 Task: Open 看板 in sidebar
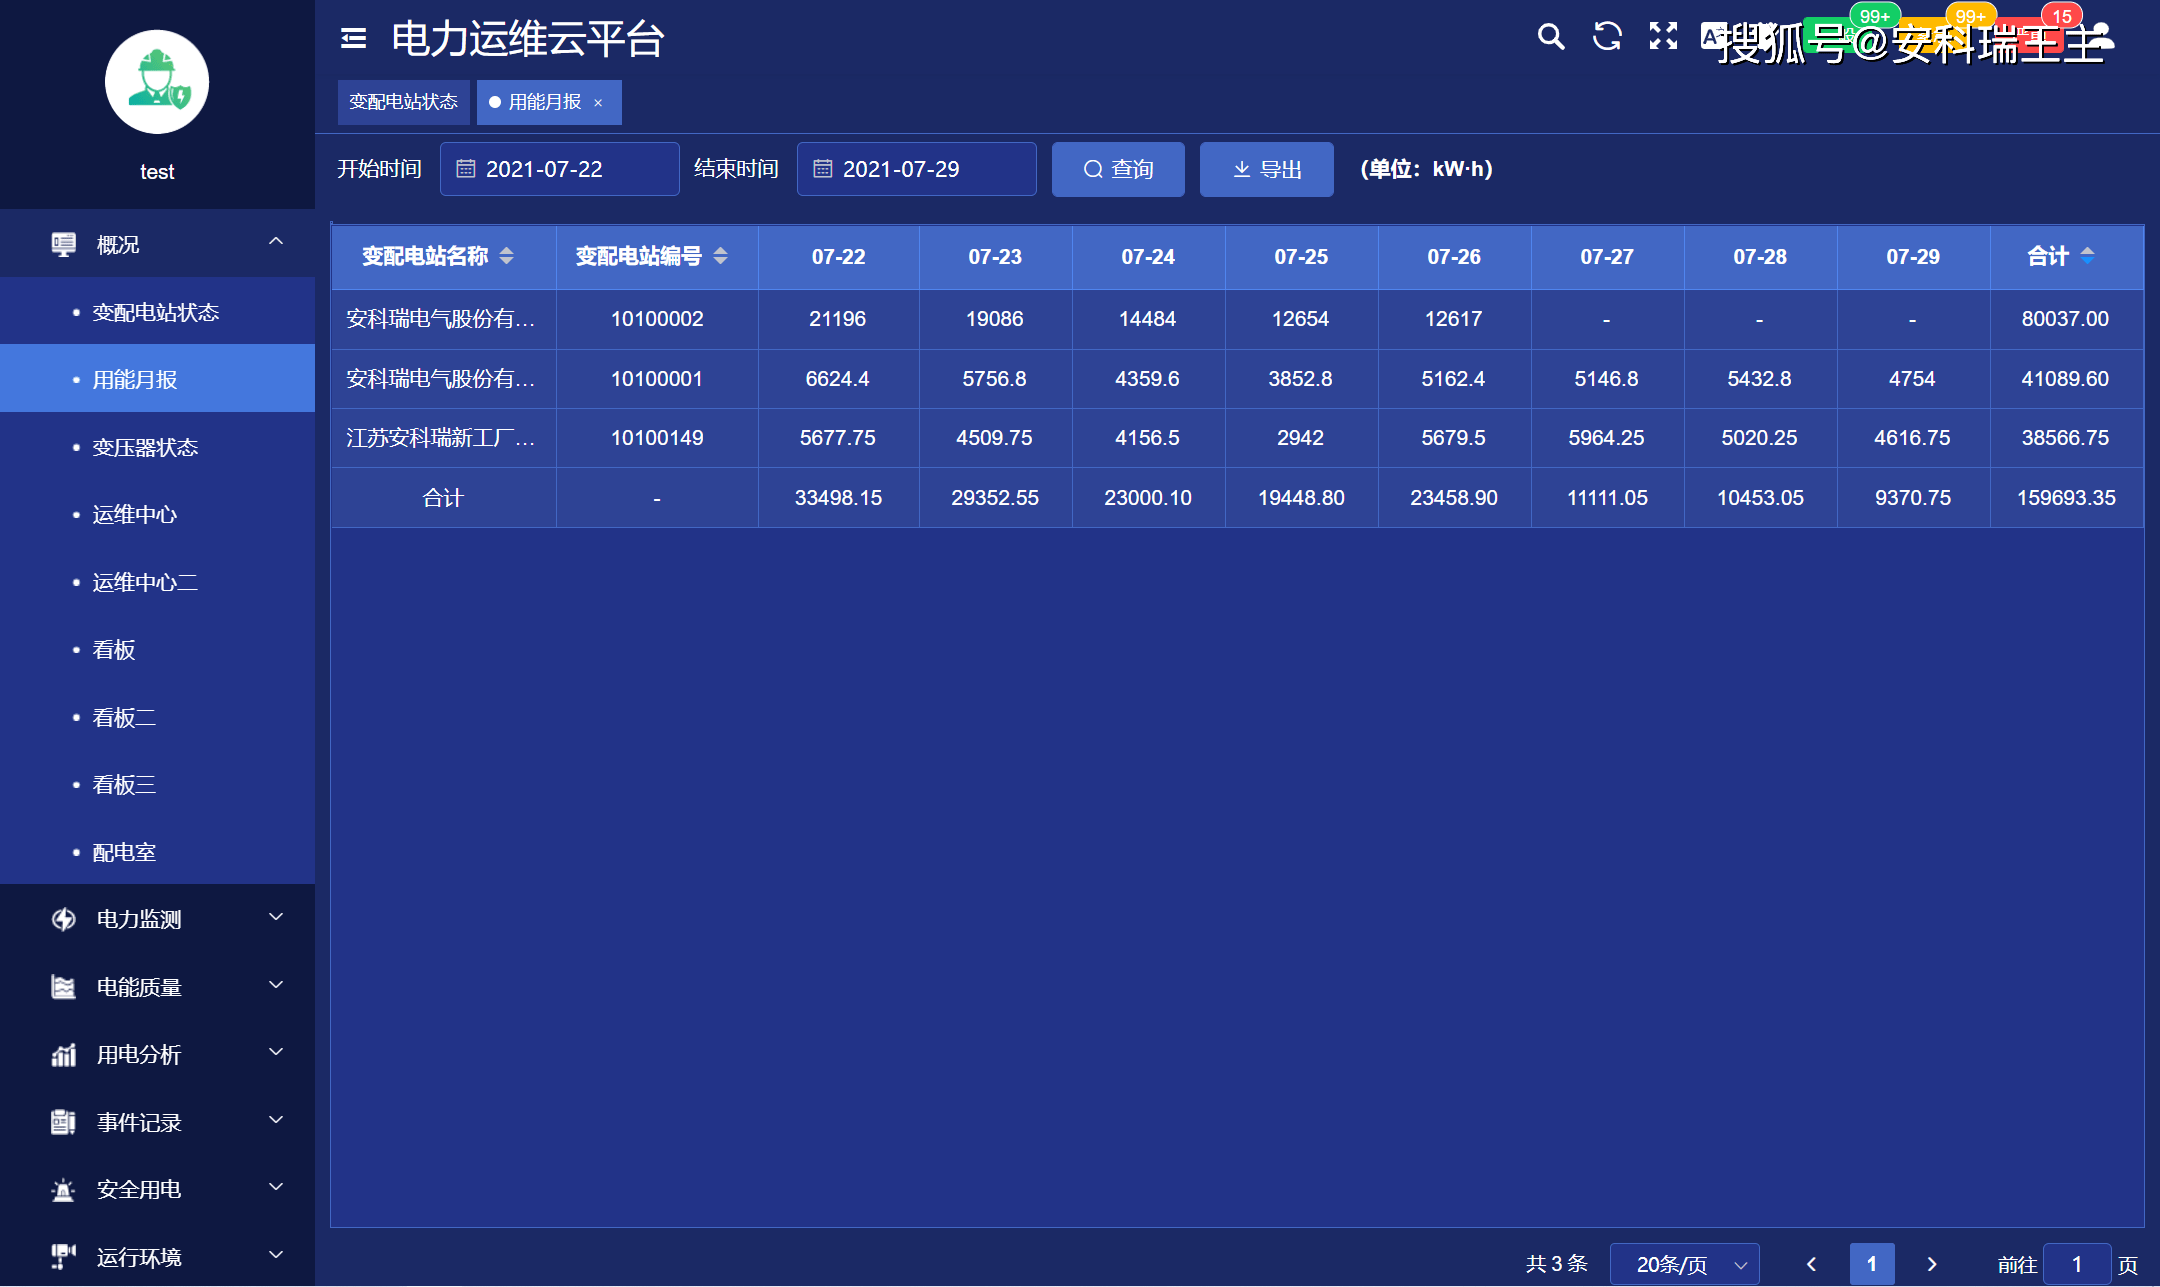click(157, 650)
